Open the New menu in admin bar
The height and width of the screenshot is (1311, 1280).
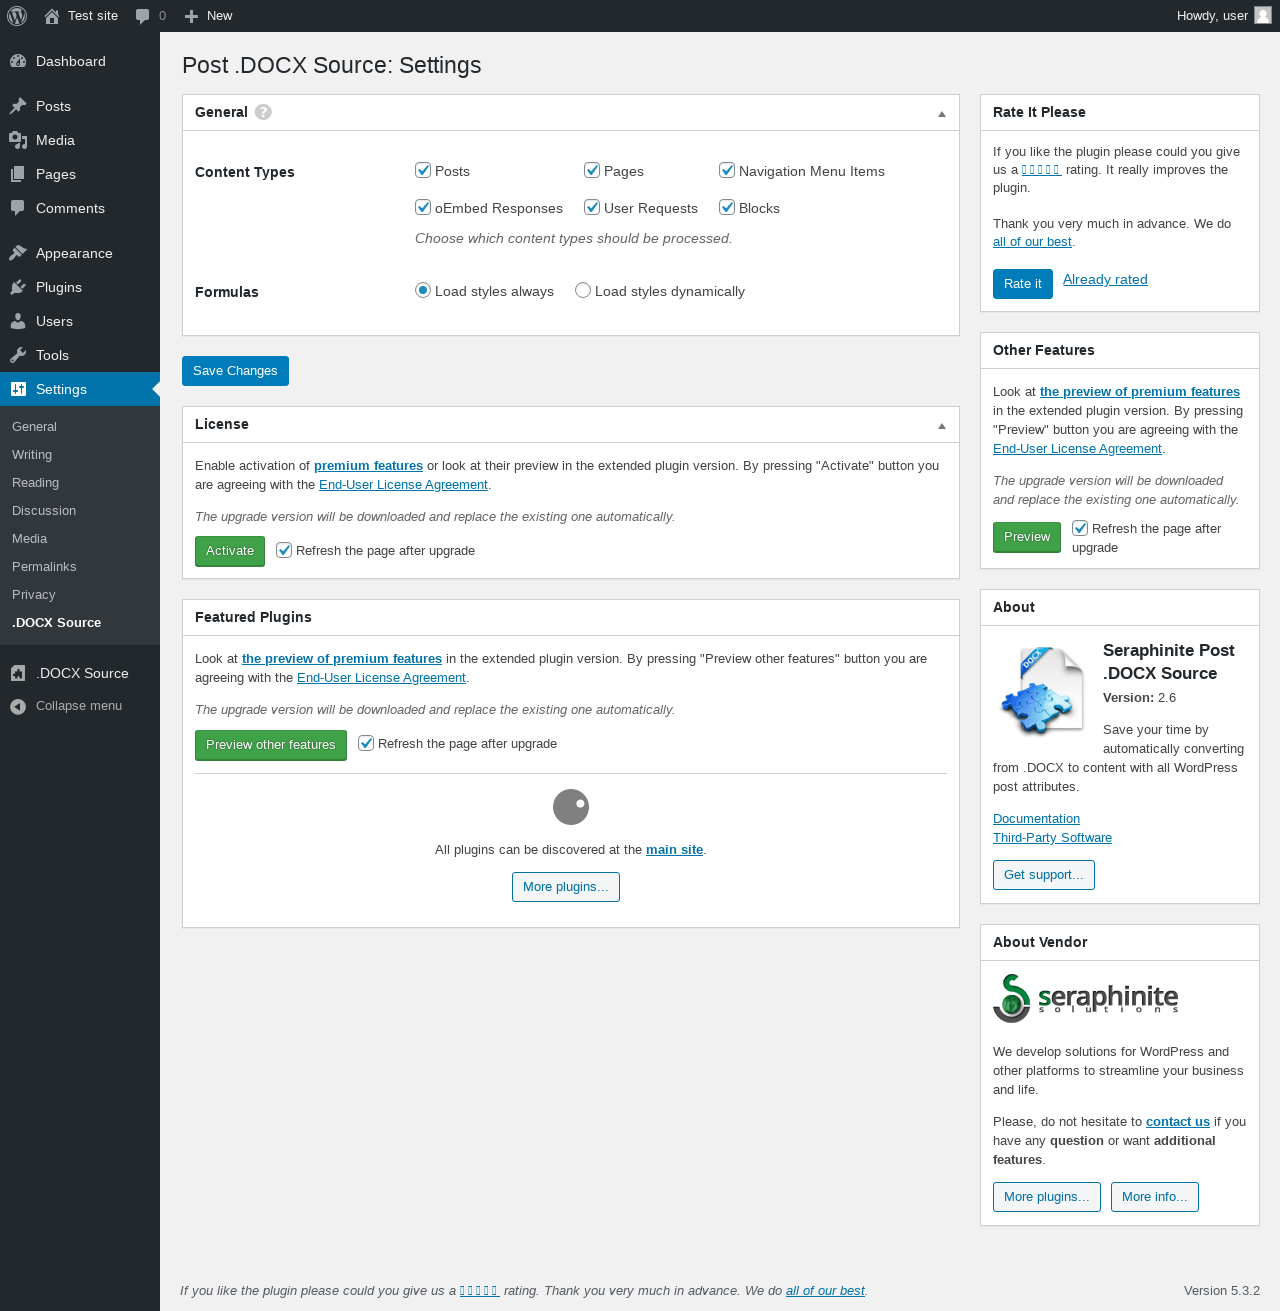click(208, 16)
